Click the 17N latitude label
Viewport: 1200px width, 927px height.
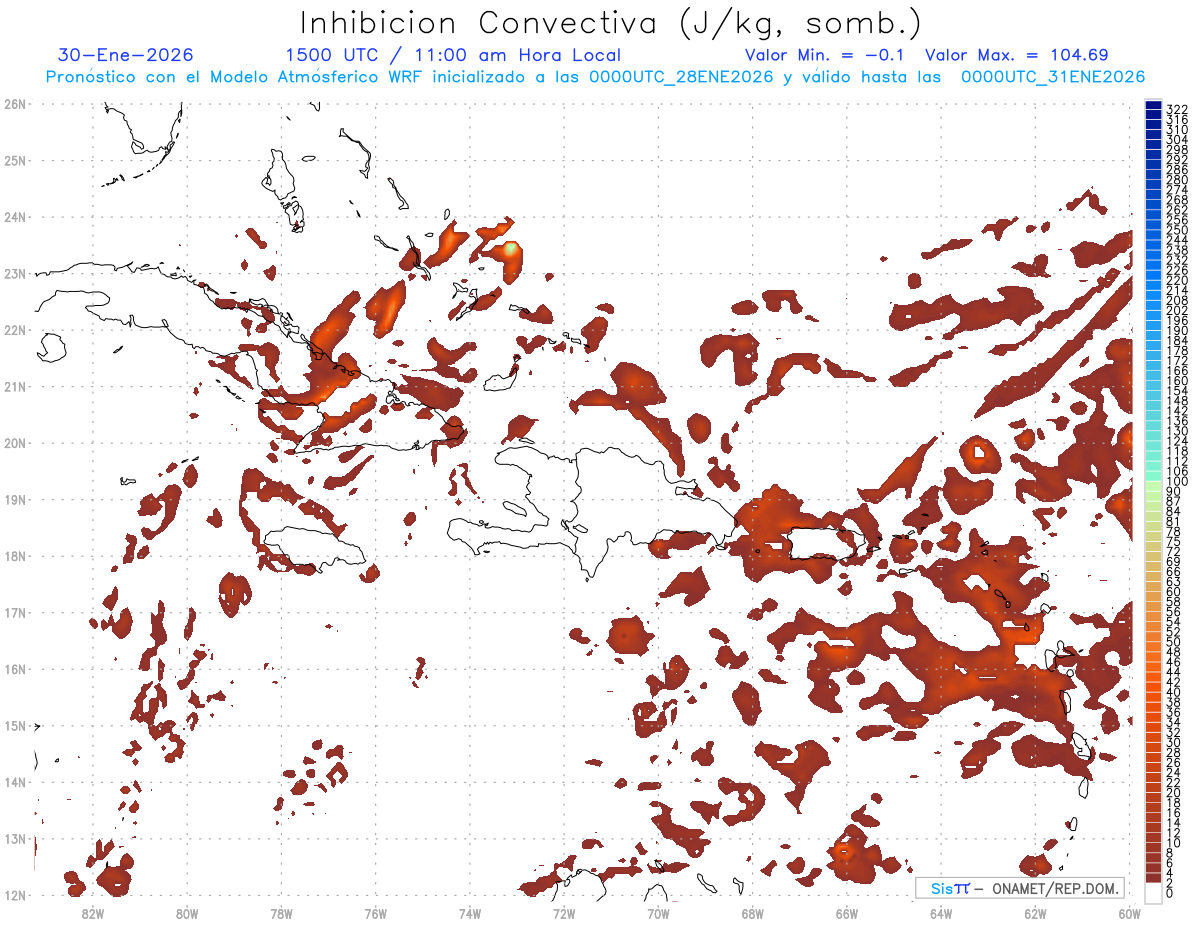tap(14, 612)
